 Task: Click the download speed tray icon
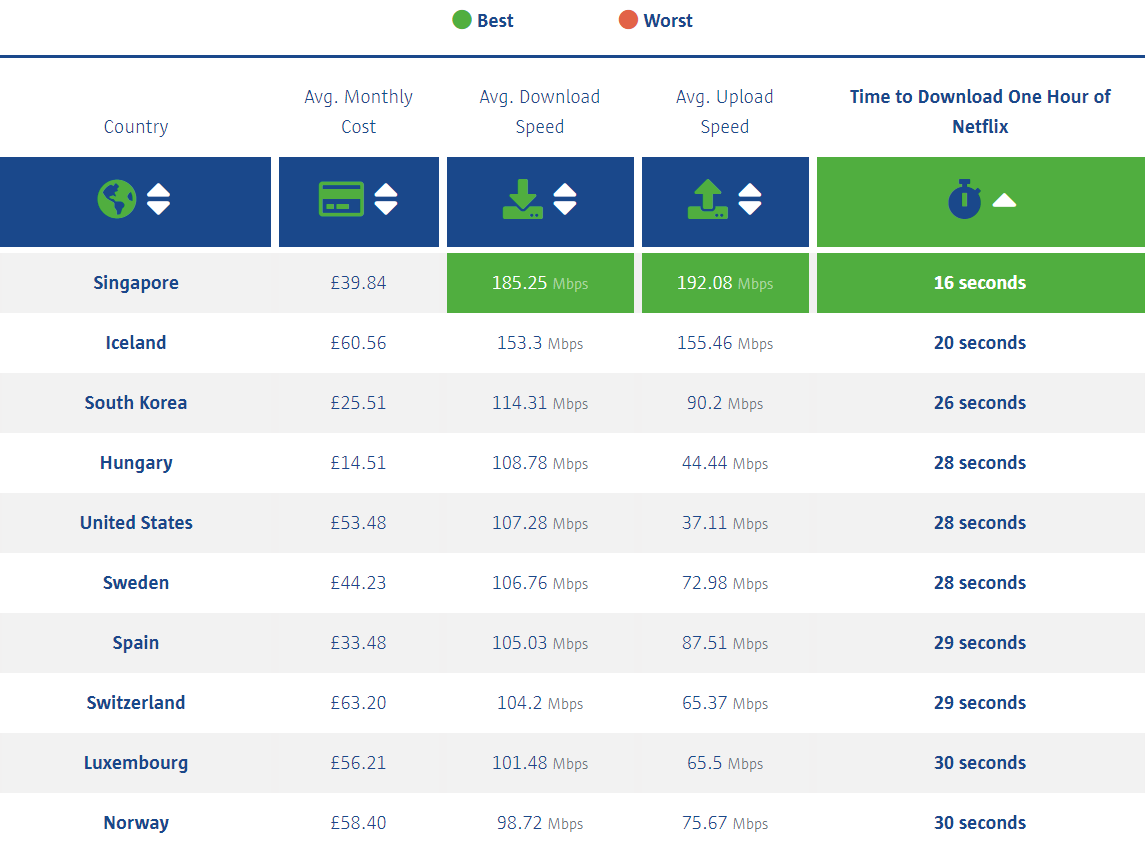[x=523, y=200]
